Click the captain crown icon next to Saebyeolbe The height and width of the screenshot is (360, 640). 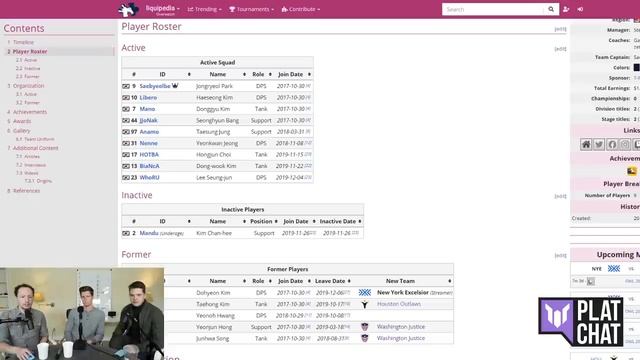point(175,86)
